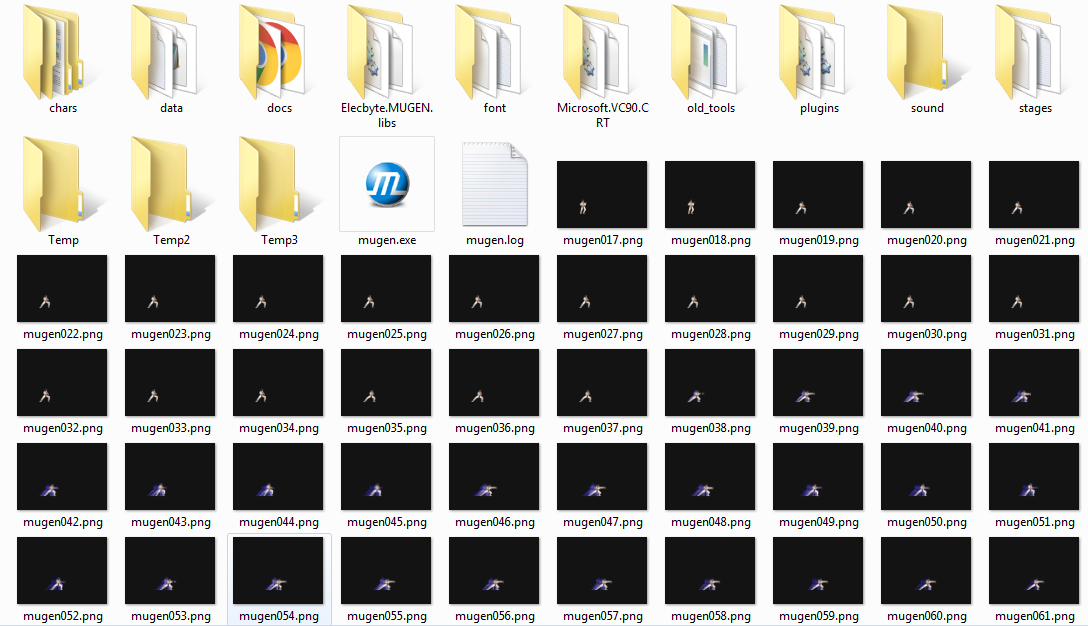Select thumbnail mugen053.png
Viewport: 1088px width, 626px height.
(x=170, y=570)
